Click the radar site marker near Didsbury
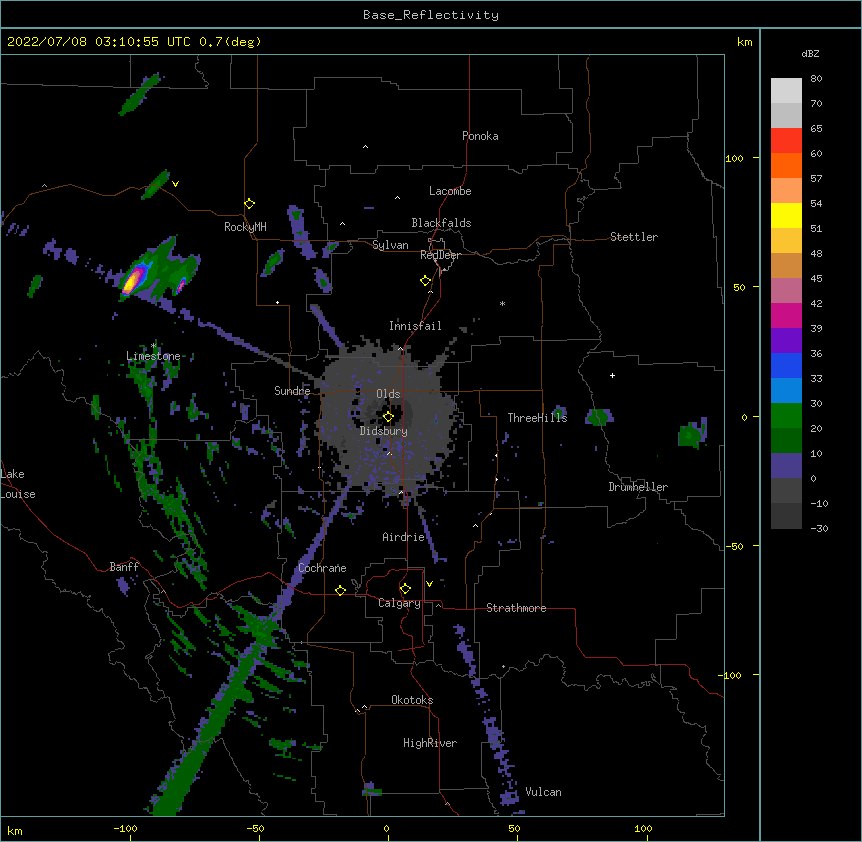Viewport: 862px width, 842px height. point(388,417)
